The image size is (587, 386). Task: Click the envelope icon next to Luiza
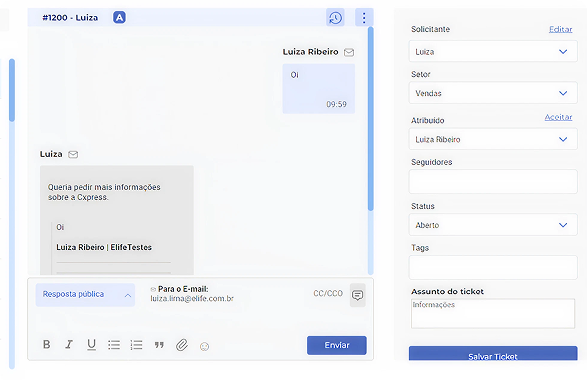click(73, 154)
